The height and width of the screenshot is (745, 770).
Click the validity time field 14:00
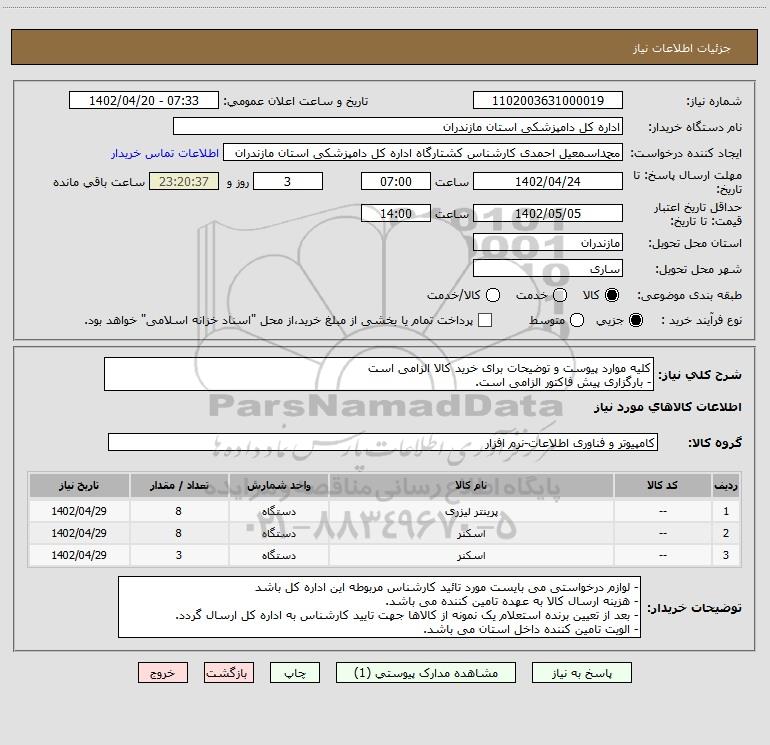click(x=396, y=213)
